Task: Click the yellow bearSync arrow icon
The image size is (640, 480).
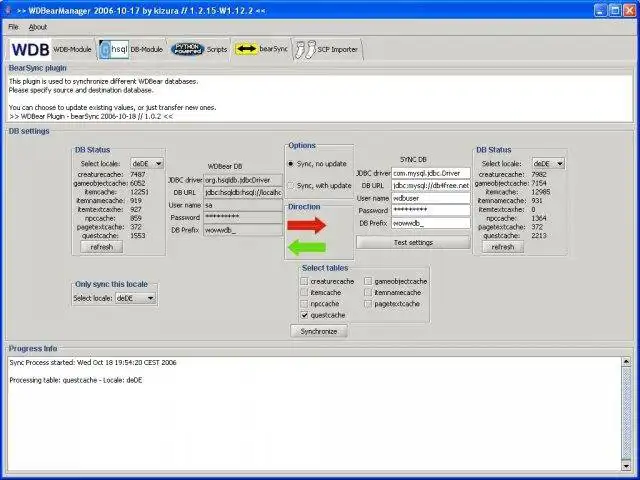Action: click(246, 49)
